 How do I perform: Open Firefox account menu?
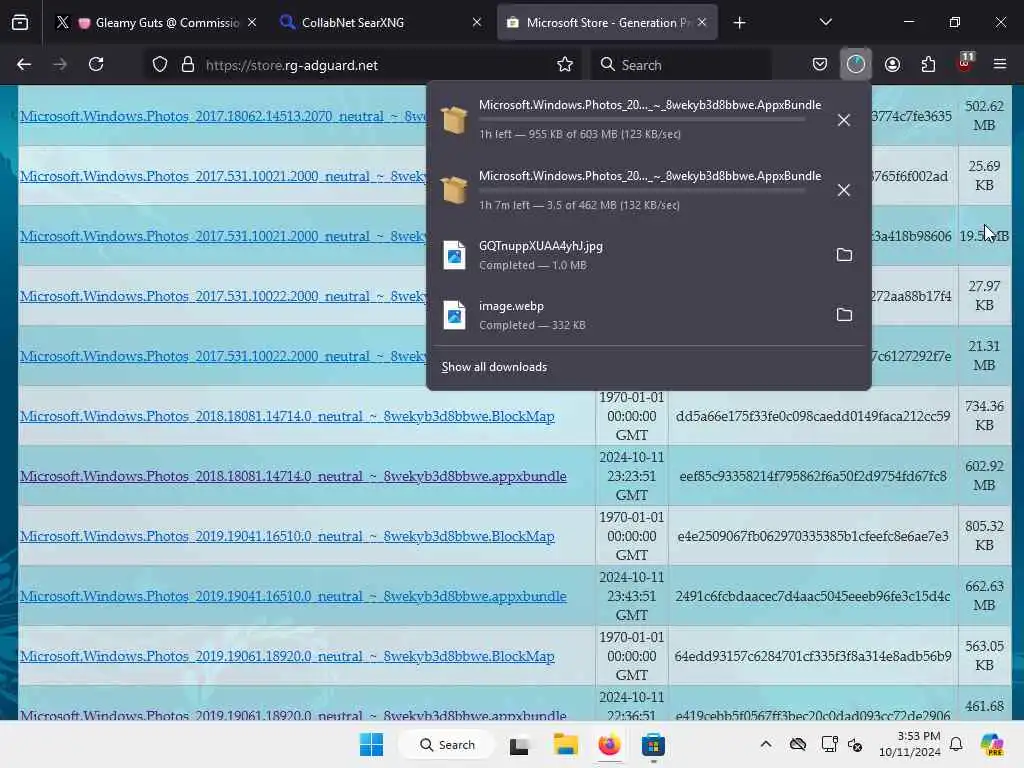pos(893,65)
